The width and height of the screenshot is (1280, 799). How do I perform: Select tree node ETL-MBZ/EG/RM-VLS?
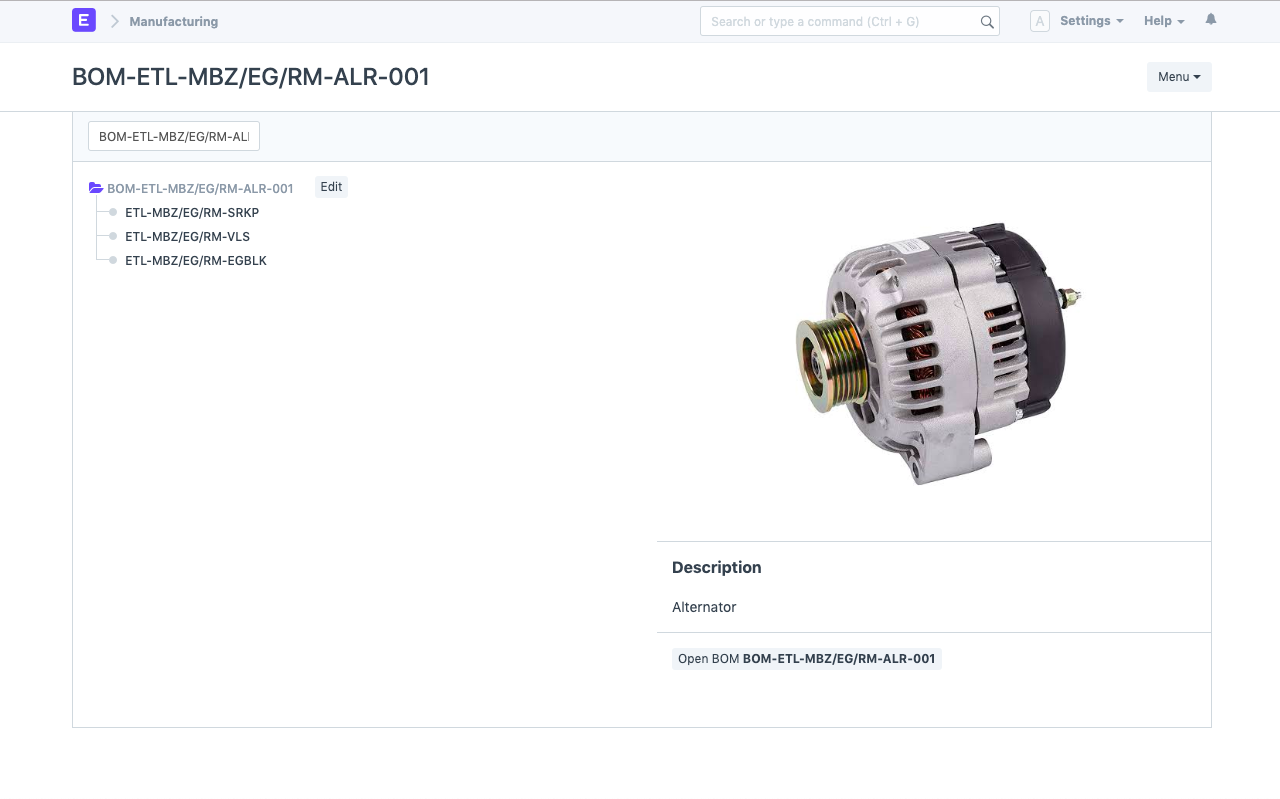pos(187,237)
